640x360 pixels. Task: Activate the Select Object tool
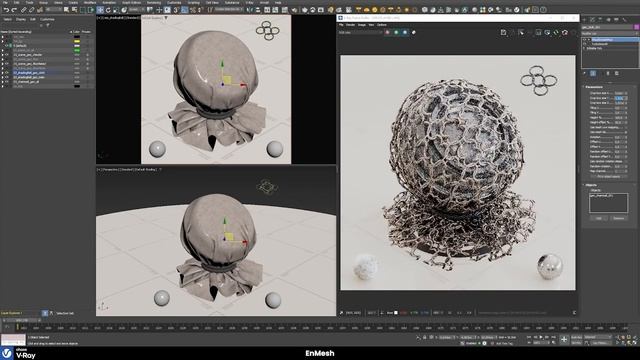(x=66, y=10)
